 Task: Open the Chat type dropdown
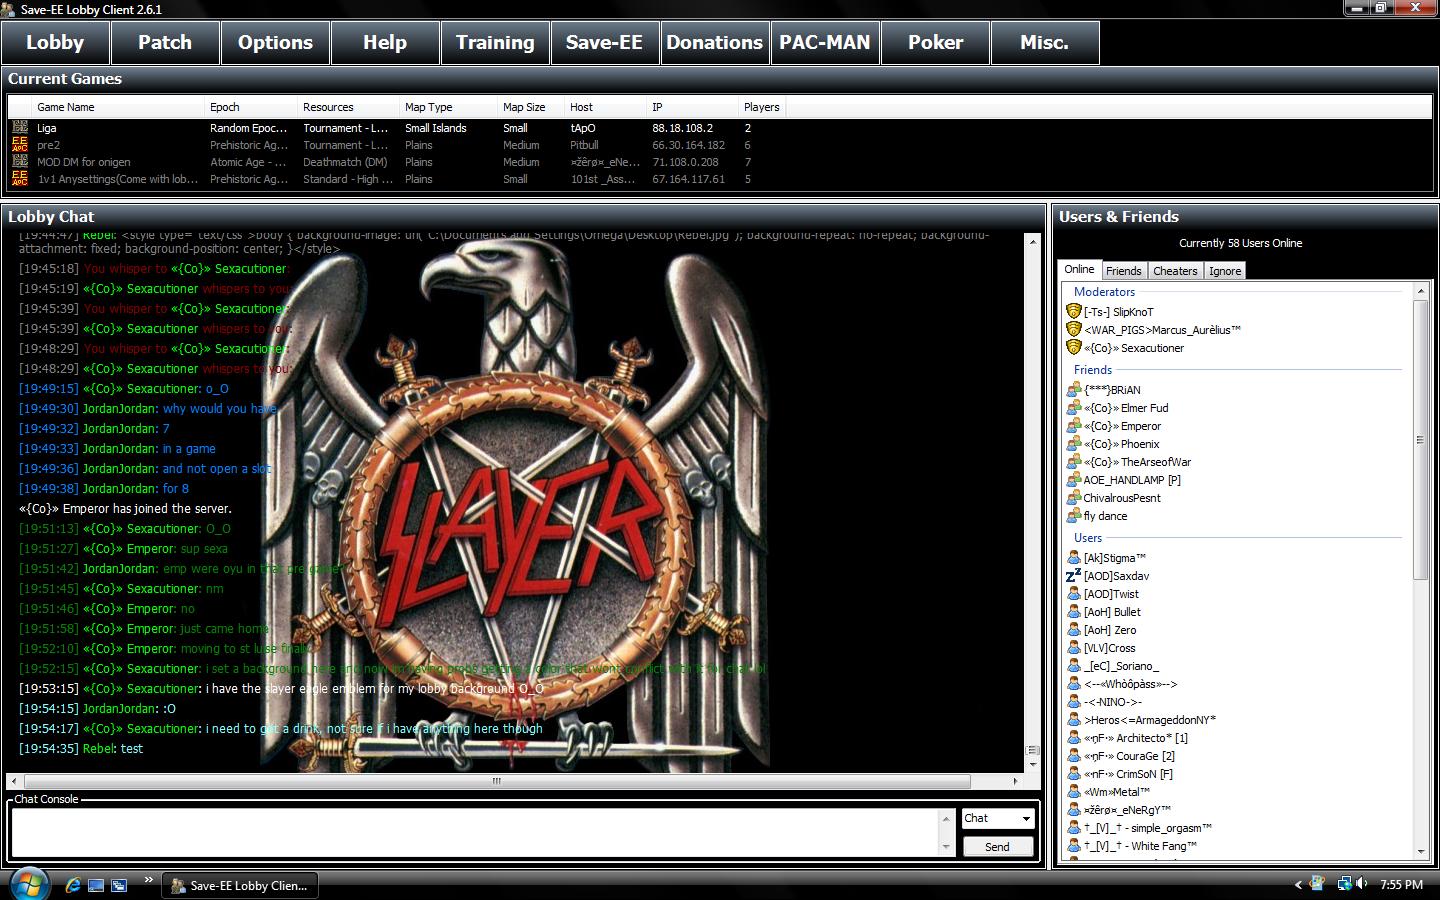(1025, 819)
